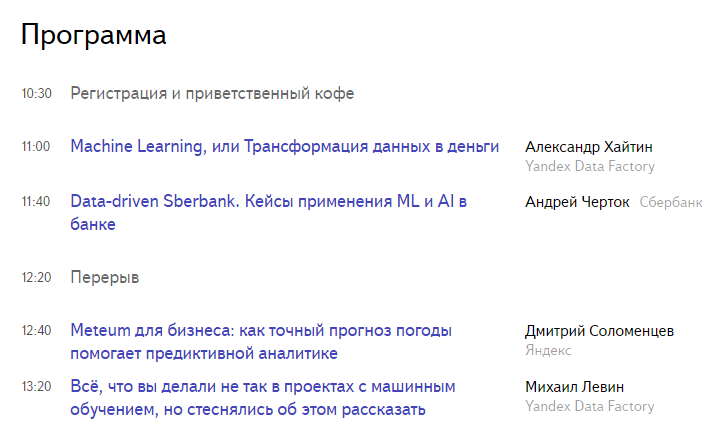Open the Meteum для бизнеса talk link
Image resolution: width=724 pixels, height=439 pixels.
pyautogui.click(x=261, y=331)
